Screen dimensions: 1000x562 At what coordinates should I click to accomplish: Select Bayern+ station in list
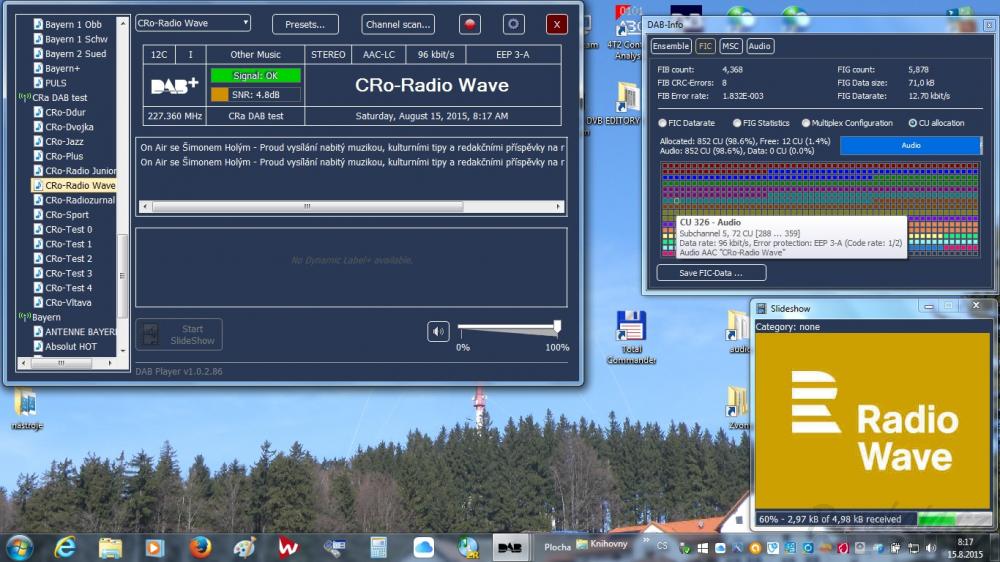coord(62,68)
